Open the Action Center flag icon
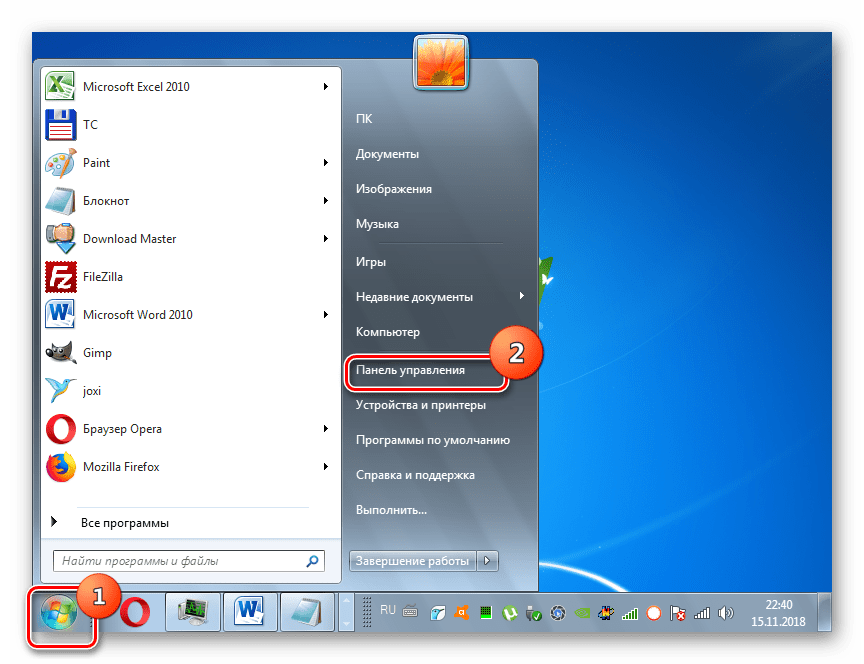 [x=676, y=611]
